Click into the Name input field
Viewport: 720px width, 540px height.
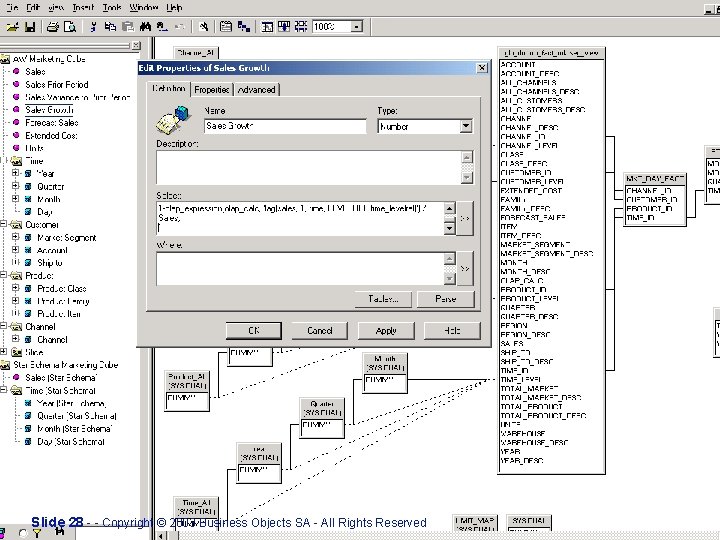pyautogui.click(x=285, y=126)
